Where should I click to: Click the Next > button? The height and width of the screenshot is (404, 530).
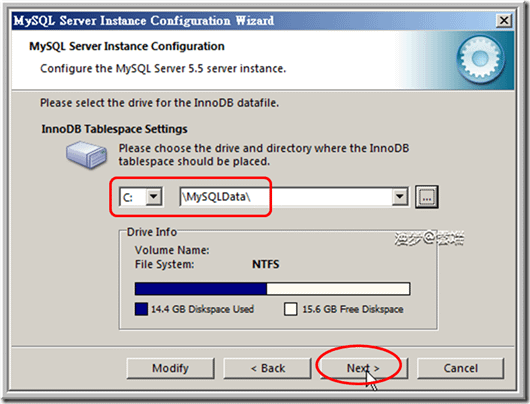click(363, 368)
